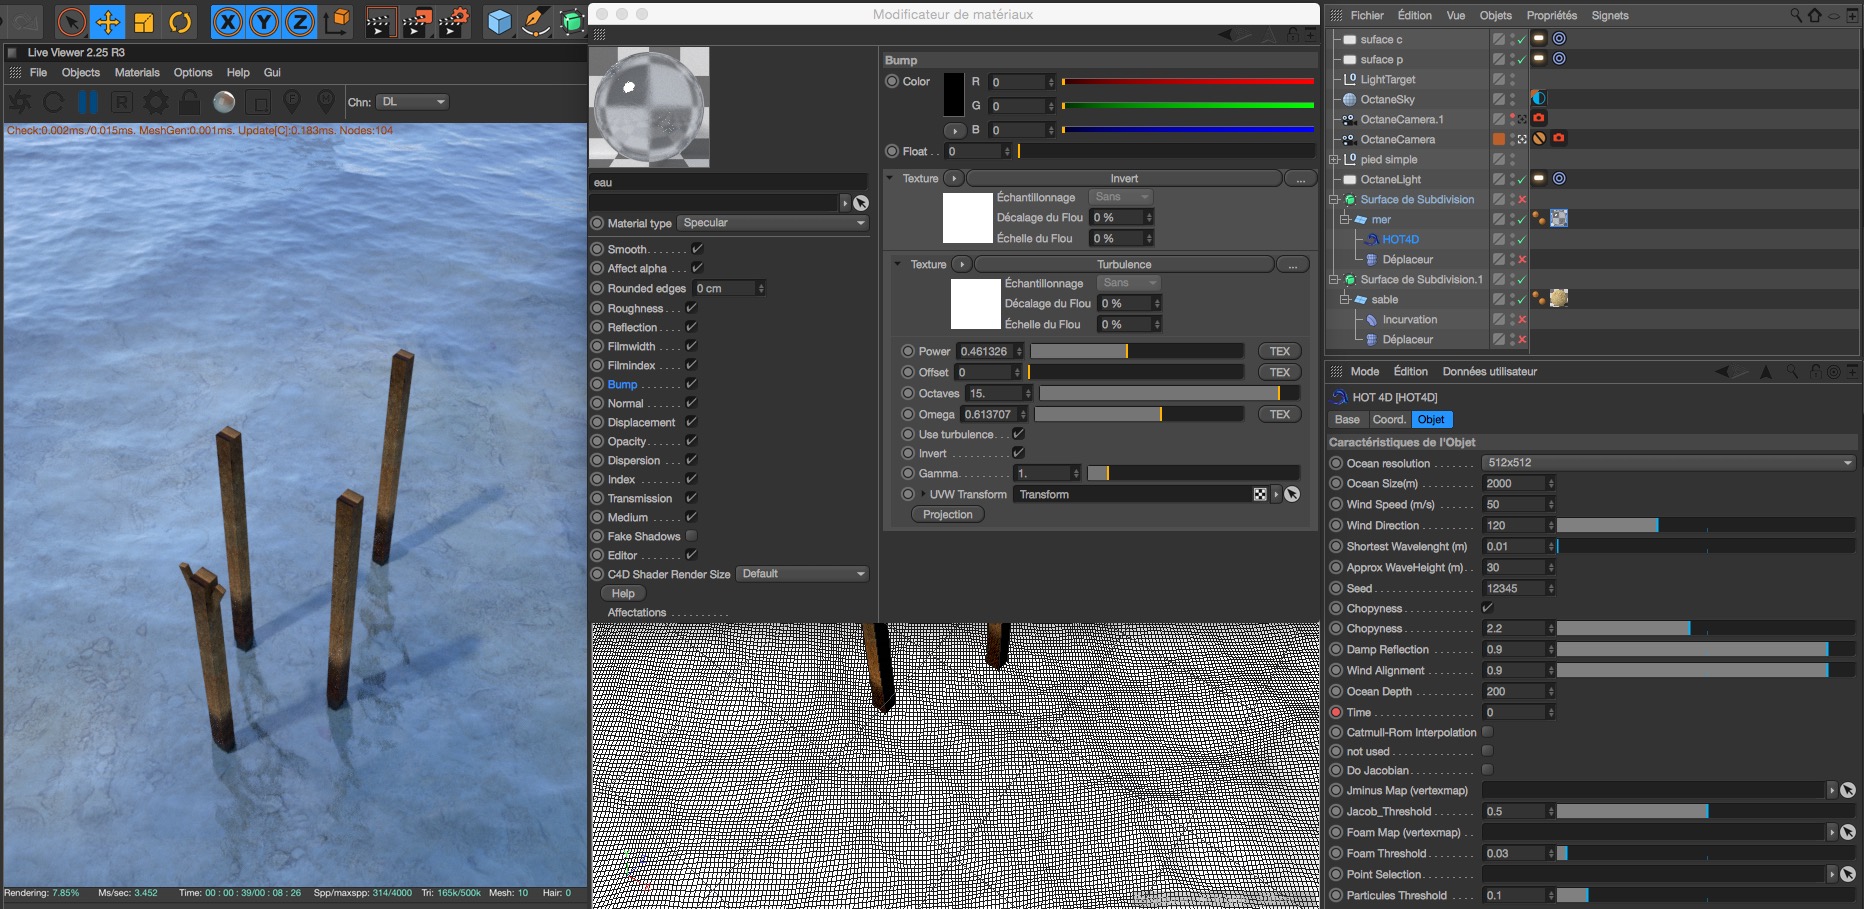Image resolution: width=1864 pixels, height=909 pixels.
Task: Toggle Catmull-Rom Interpolation checkbox
Action: [x=1487, y=732]
